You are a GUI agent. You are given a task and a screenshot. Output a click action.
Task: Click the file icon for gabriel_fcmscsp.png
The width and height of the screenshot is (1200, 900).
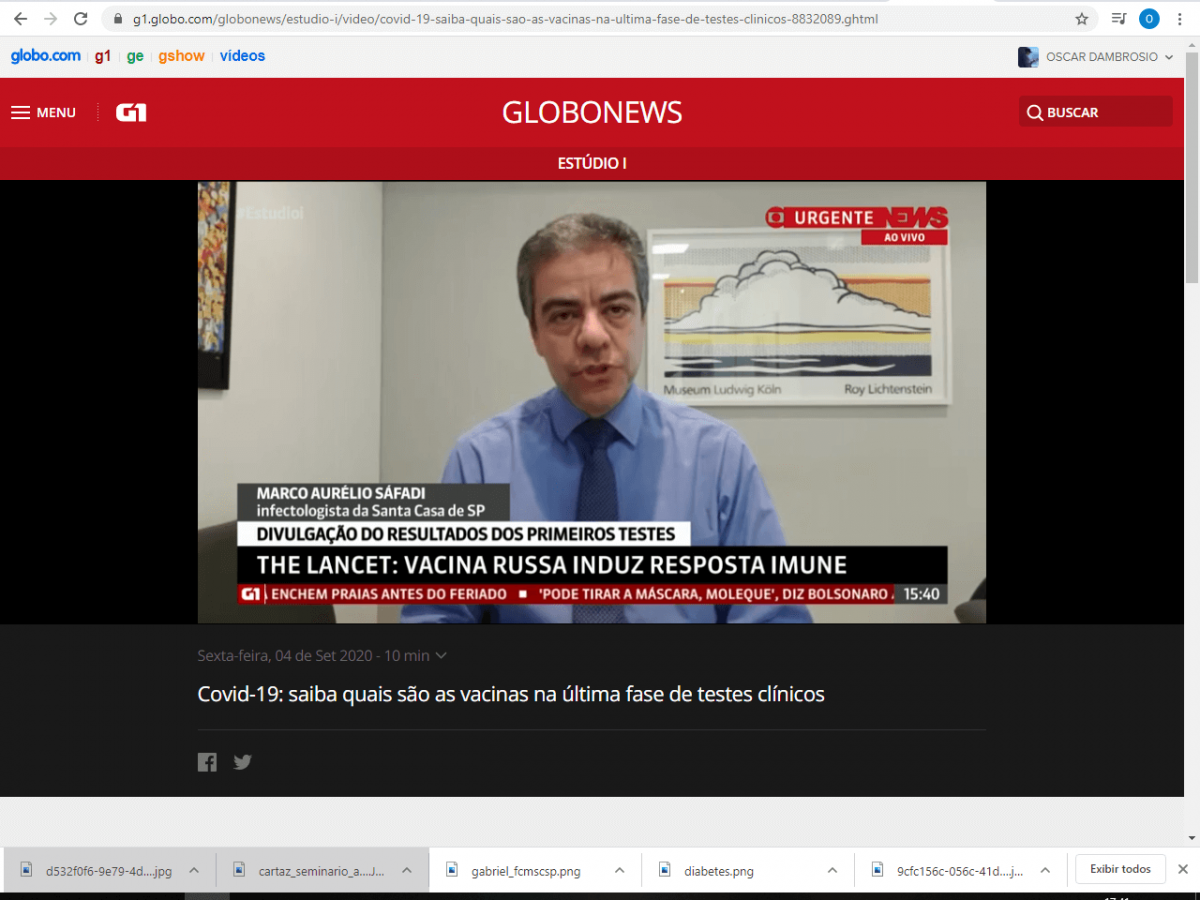point(452,870)
